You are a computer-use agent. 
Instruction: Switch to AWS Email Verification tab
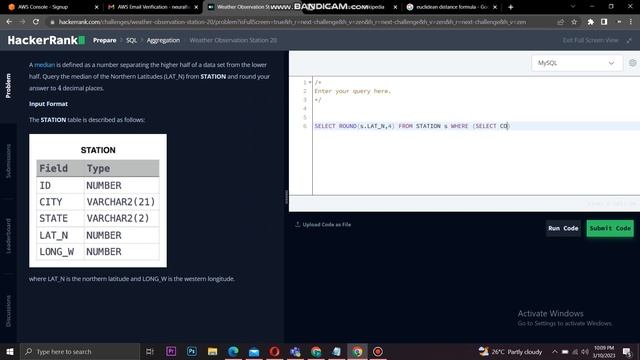(153, 7)
